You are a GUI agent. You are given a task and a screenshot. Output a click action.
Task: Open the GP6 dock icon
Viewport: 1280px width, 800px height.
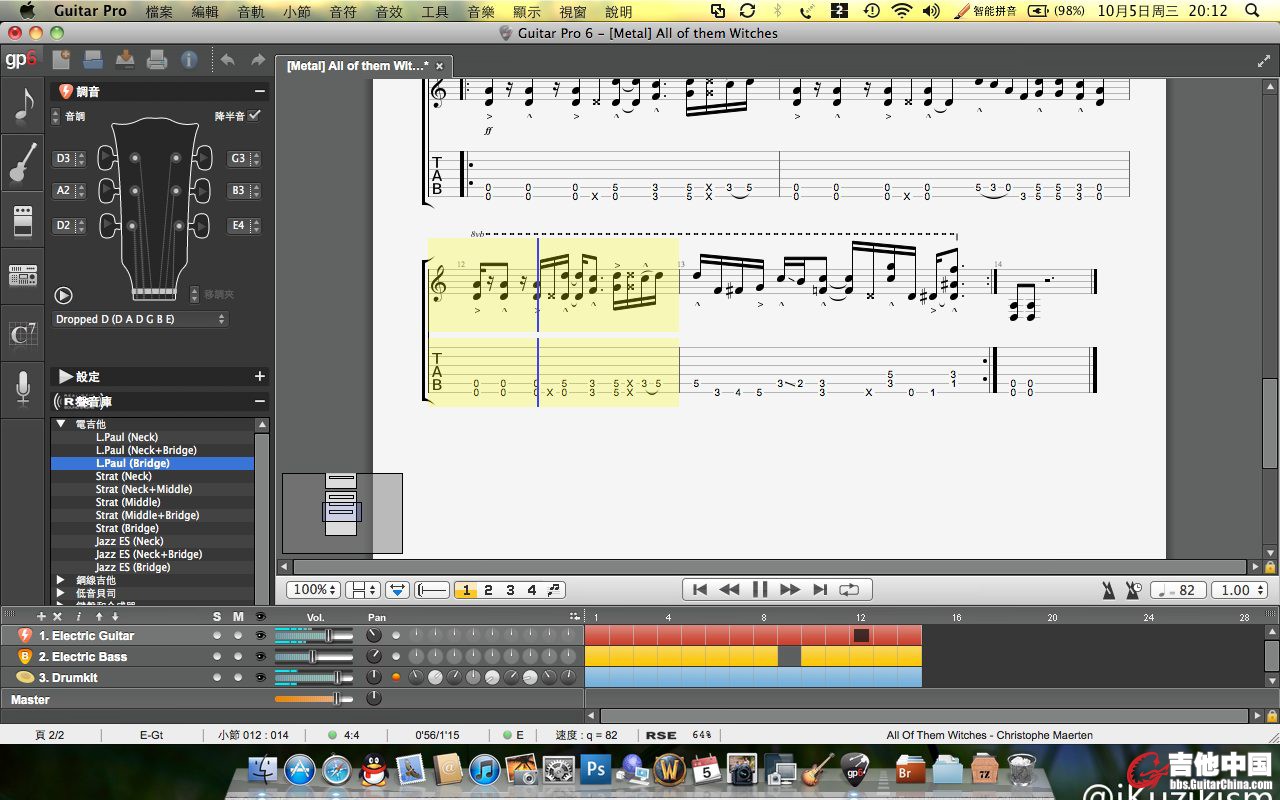tap(855, 770)
